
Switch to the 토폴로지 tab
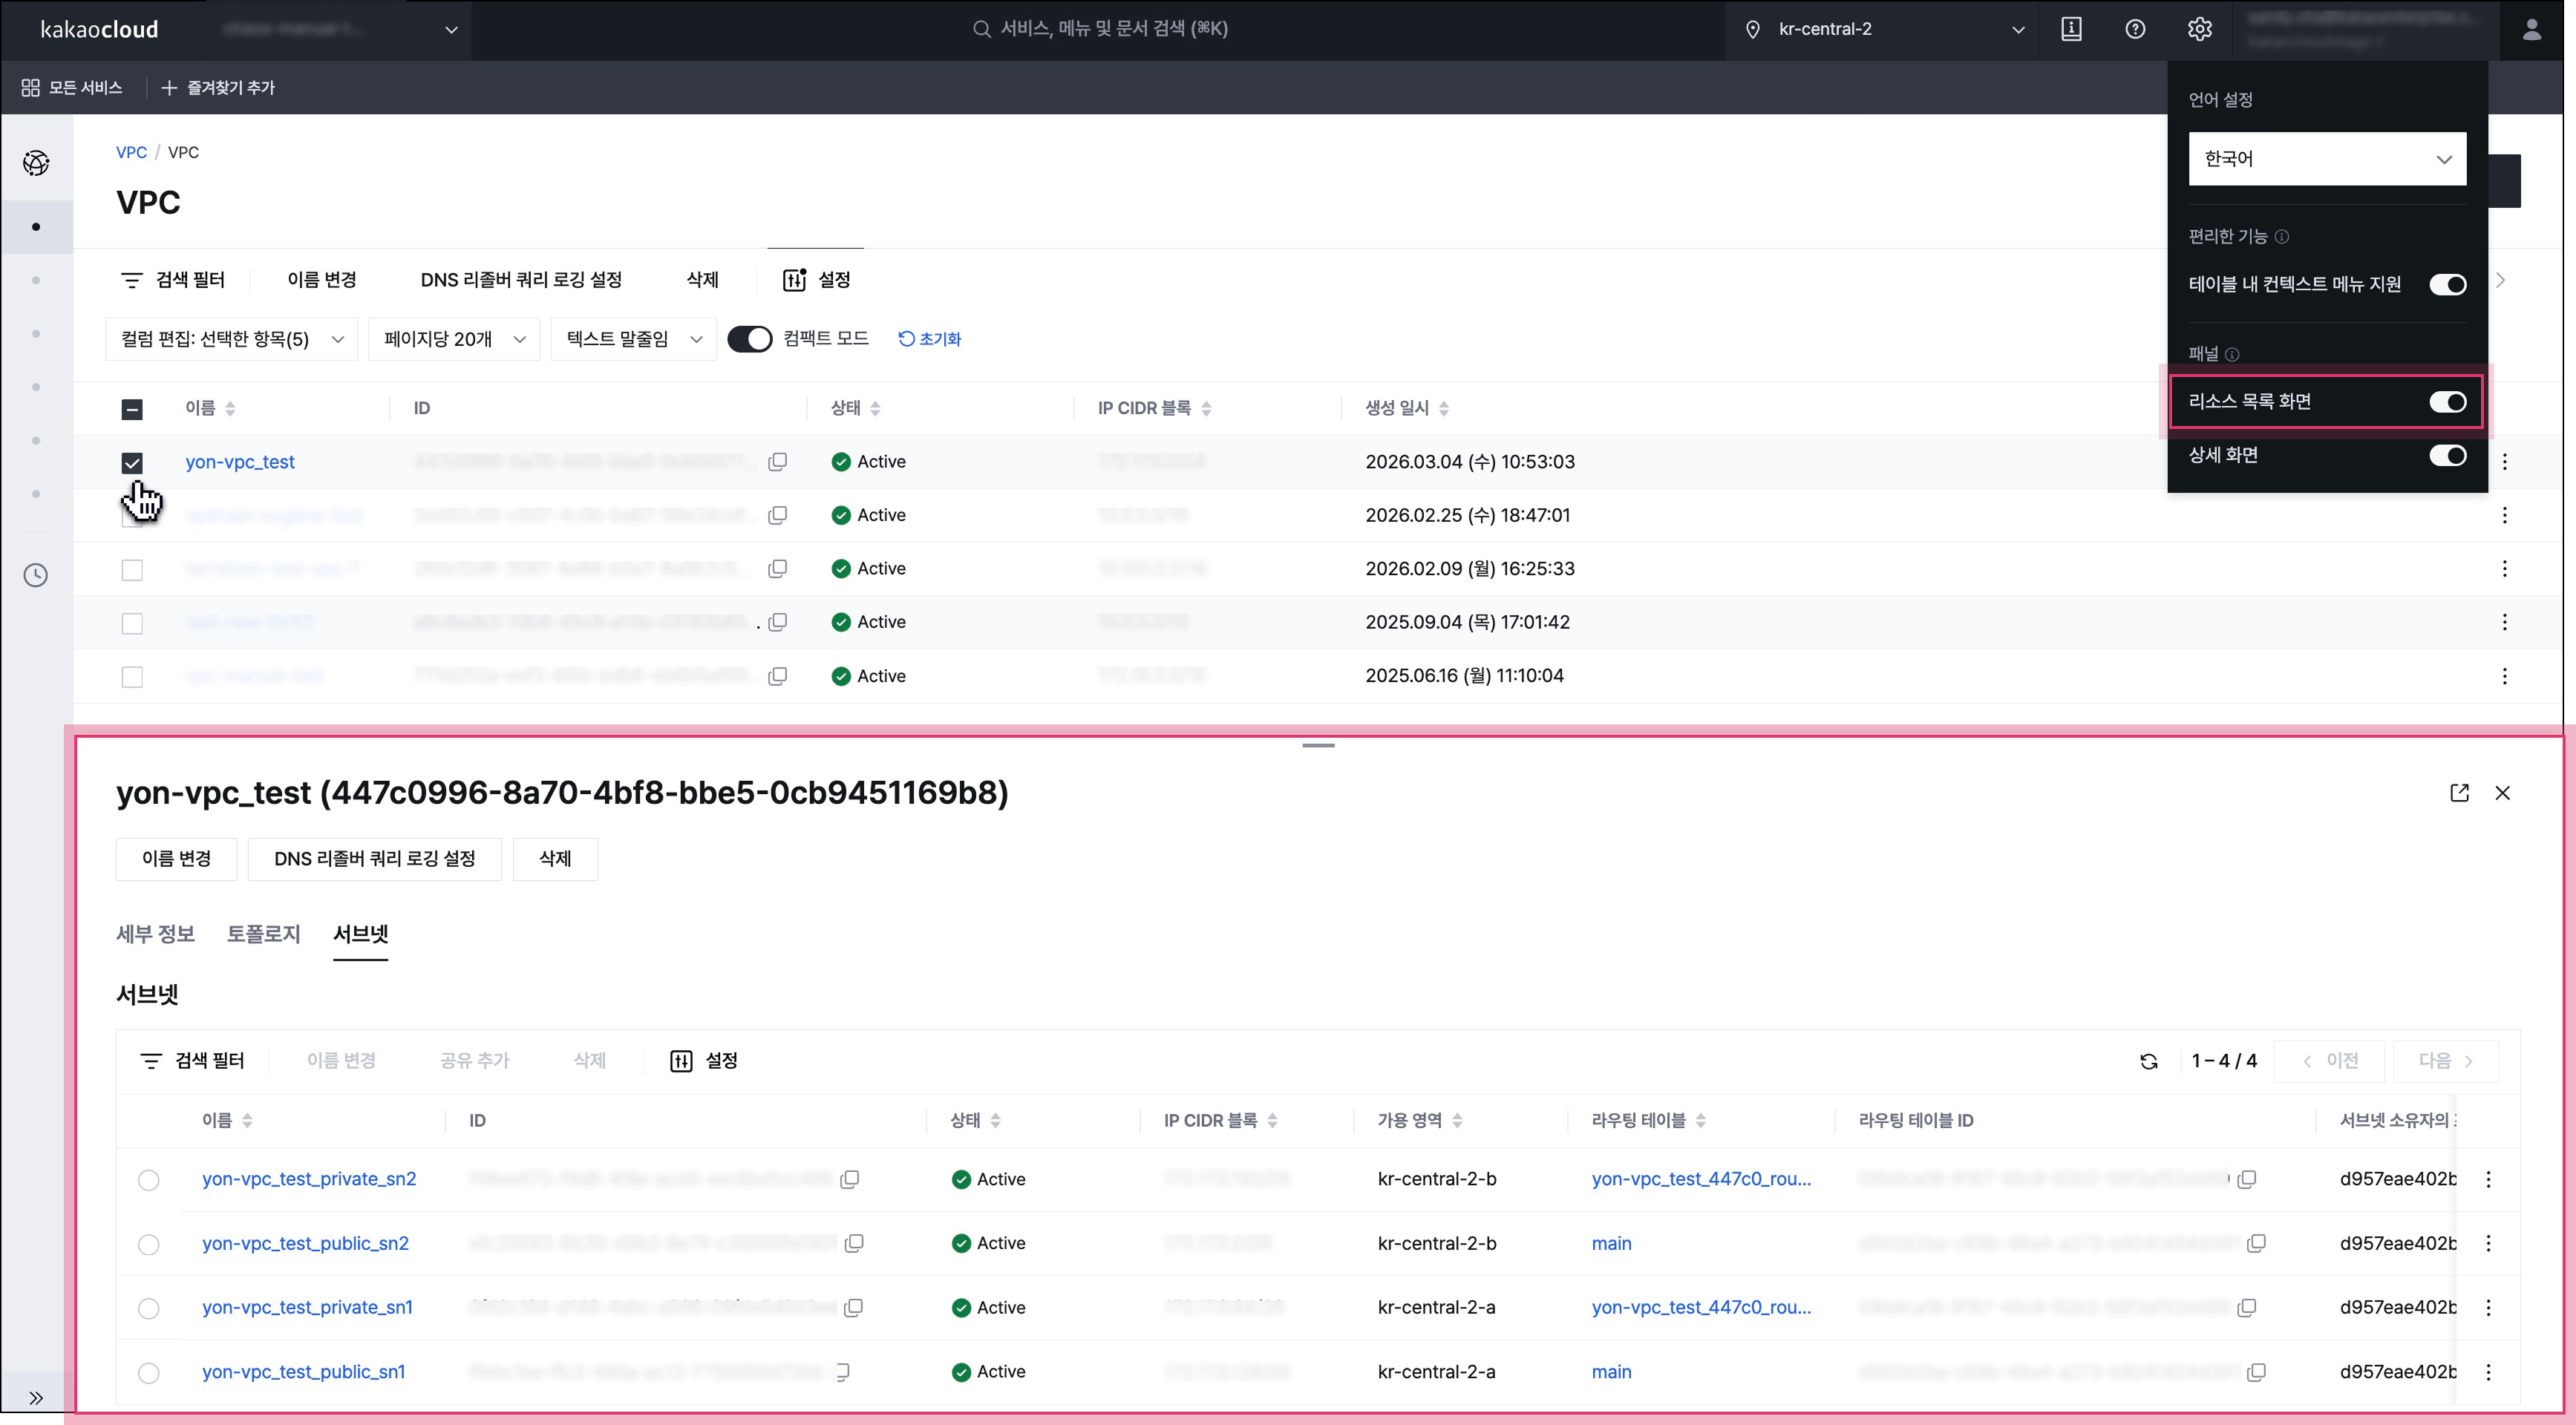coord(263,934)
